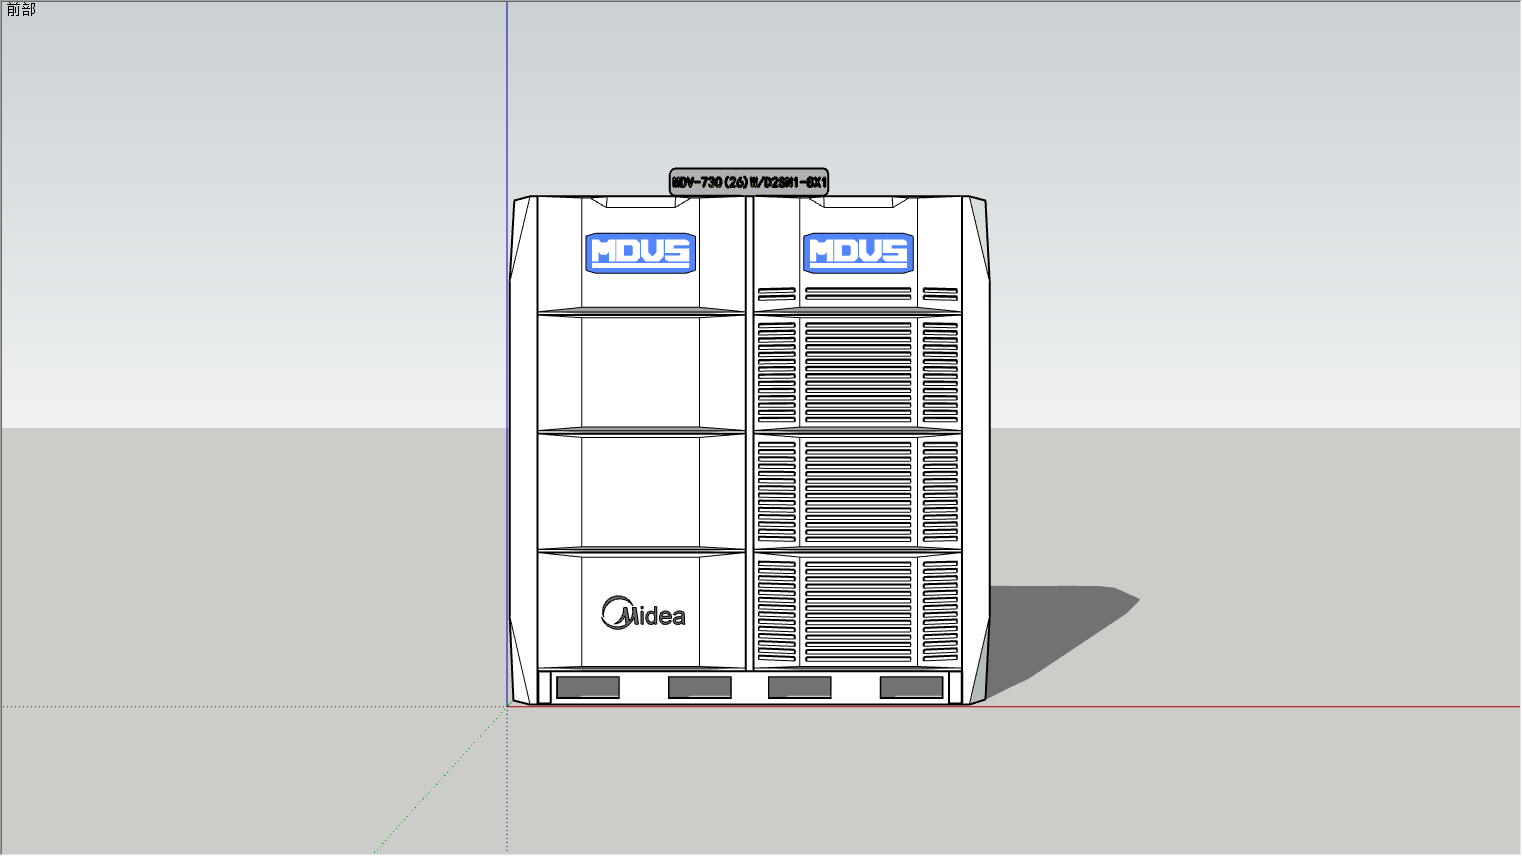Click the MDV5 logo on the left panel
Screen dimensions: 1522x856
[x=640, y=253]
